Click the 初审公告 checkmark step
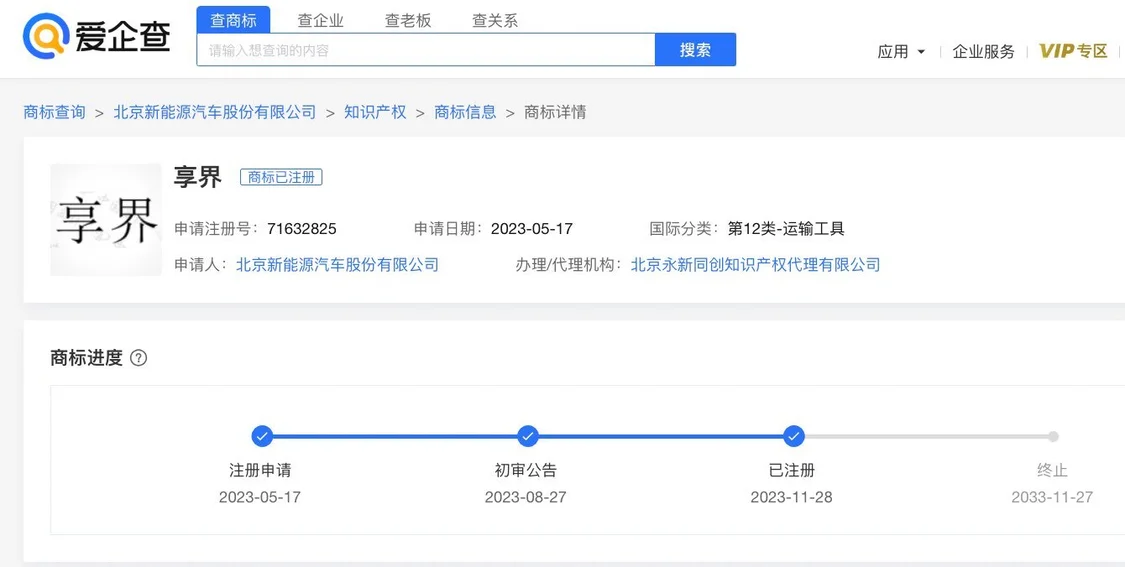The image size is (1125, 567). pos(527,436)
